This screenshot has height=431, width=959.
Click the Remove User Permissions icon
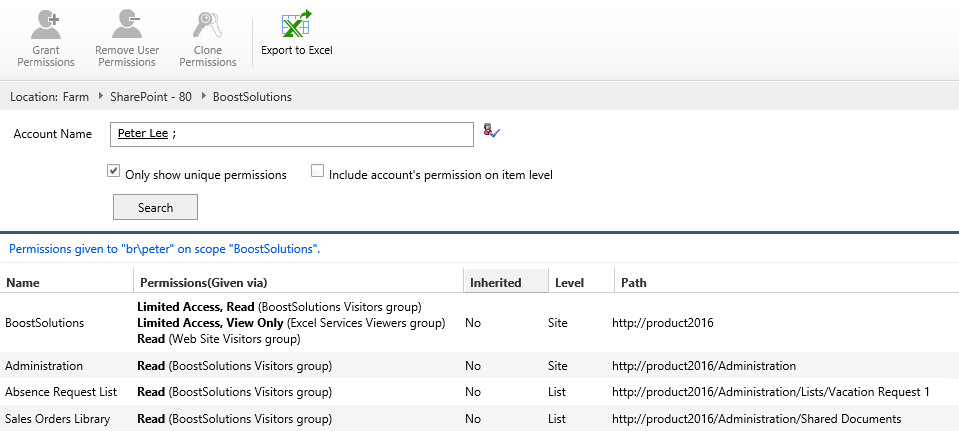pos(127,24)
